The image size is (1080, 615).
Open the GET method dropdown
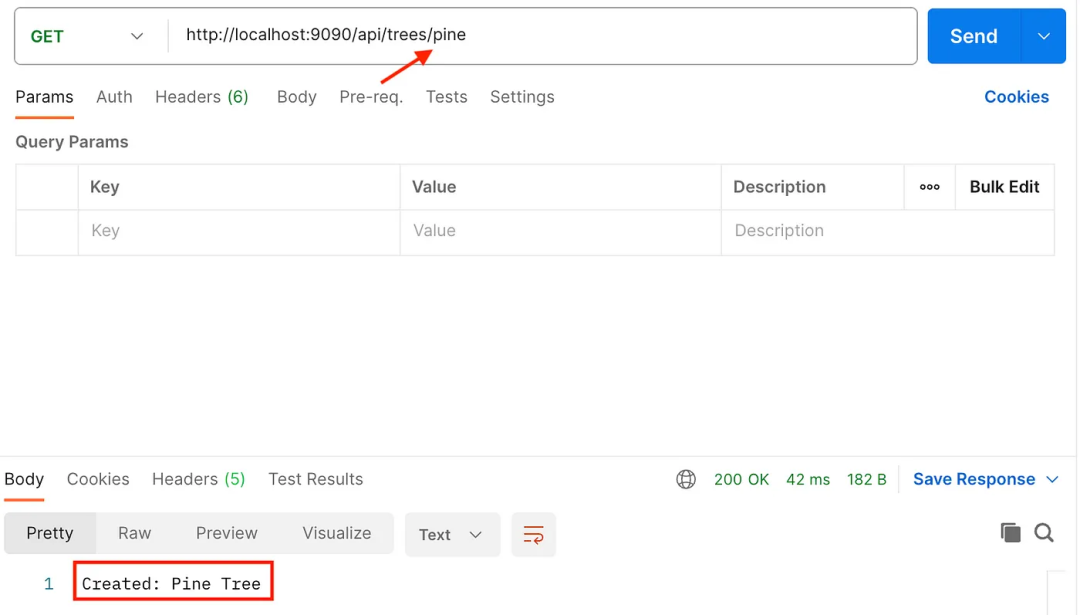[87, 37]
